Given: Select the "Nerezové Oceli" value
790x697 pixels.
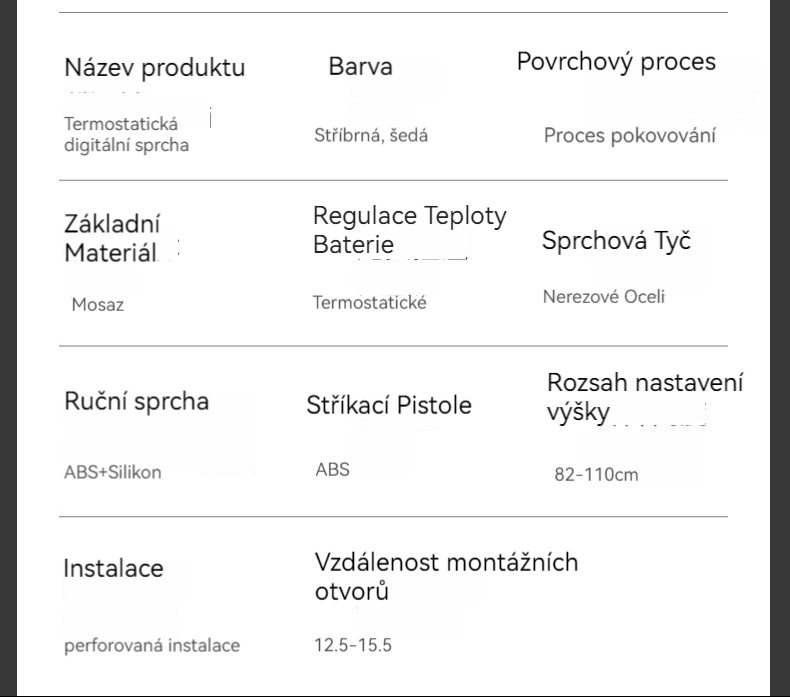Looking at the screenshot, I should (604, 296).
